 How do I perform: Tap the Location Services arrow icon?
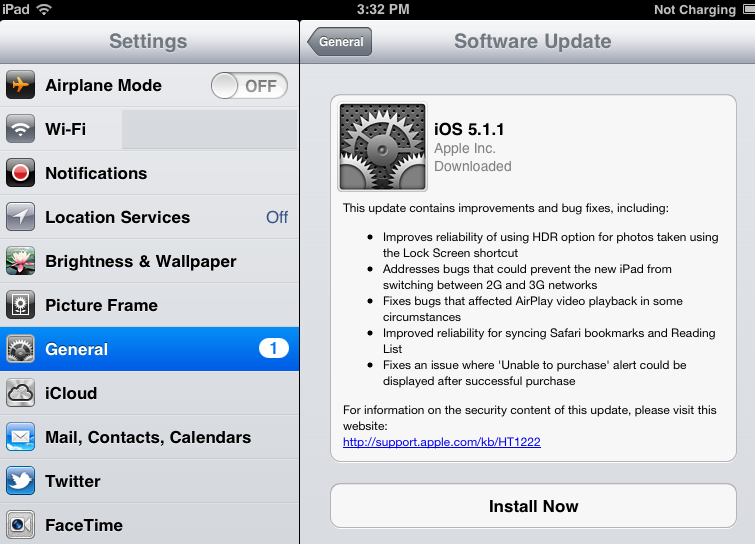tap(20, 217)
